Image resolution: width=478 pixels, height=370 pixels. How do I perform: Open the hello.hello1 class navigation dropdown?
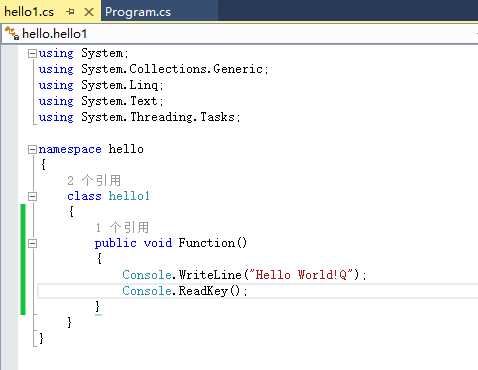[239, 34]
